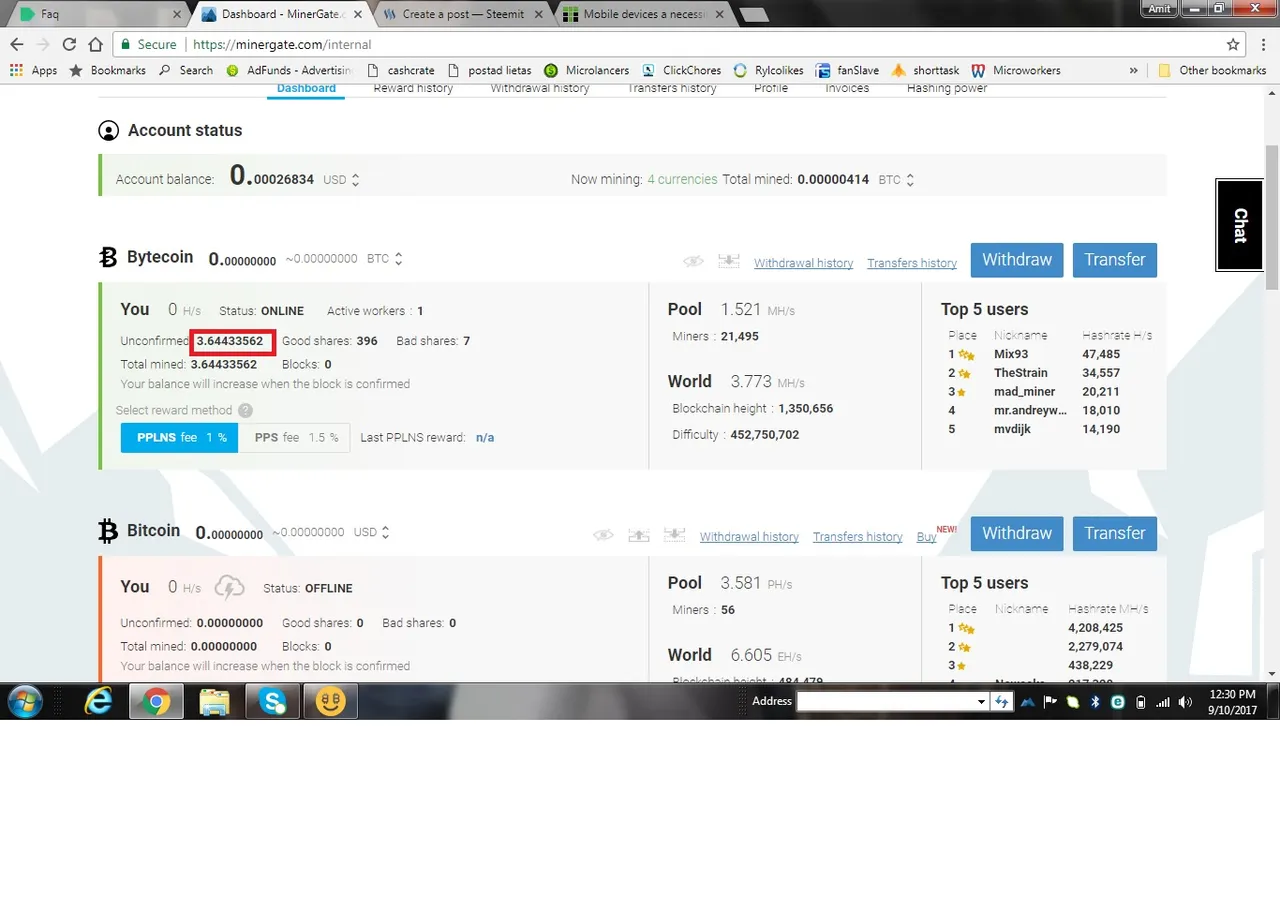Click the Bluetooth tray icon
The width and height of the screenshot is (1280, 900).
1095,702
